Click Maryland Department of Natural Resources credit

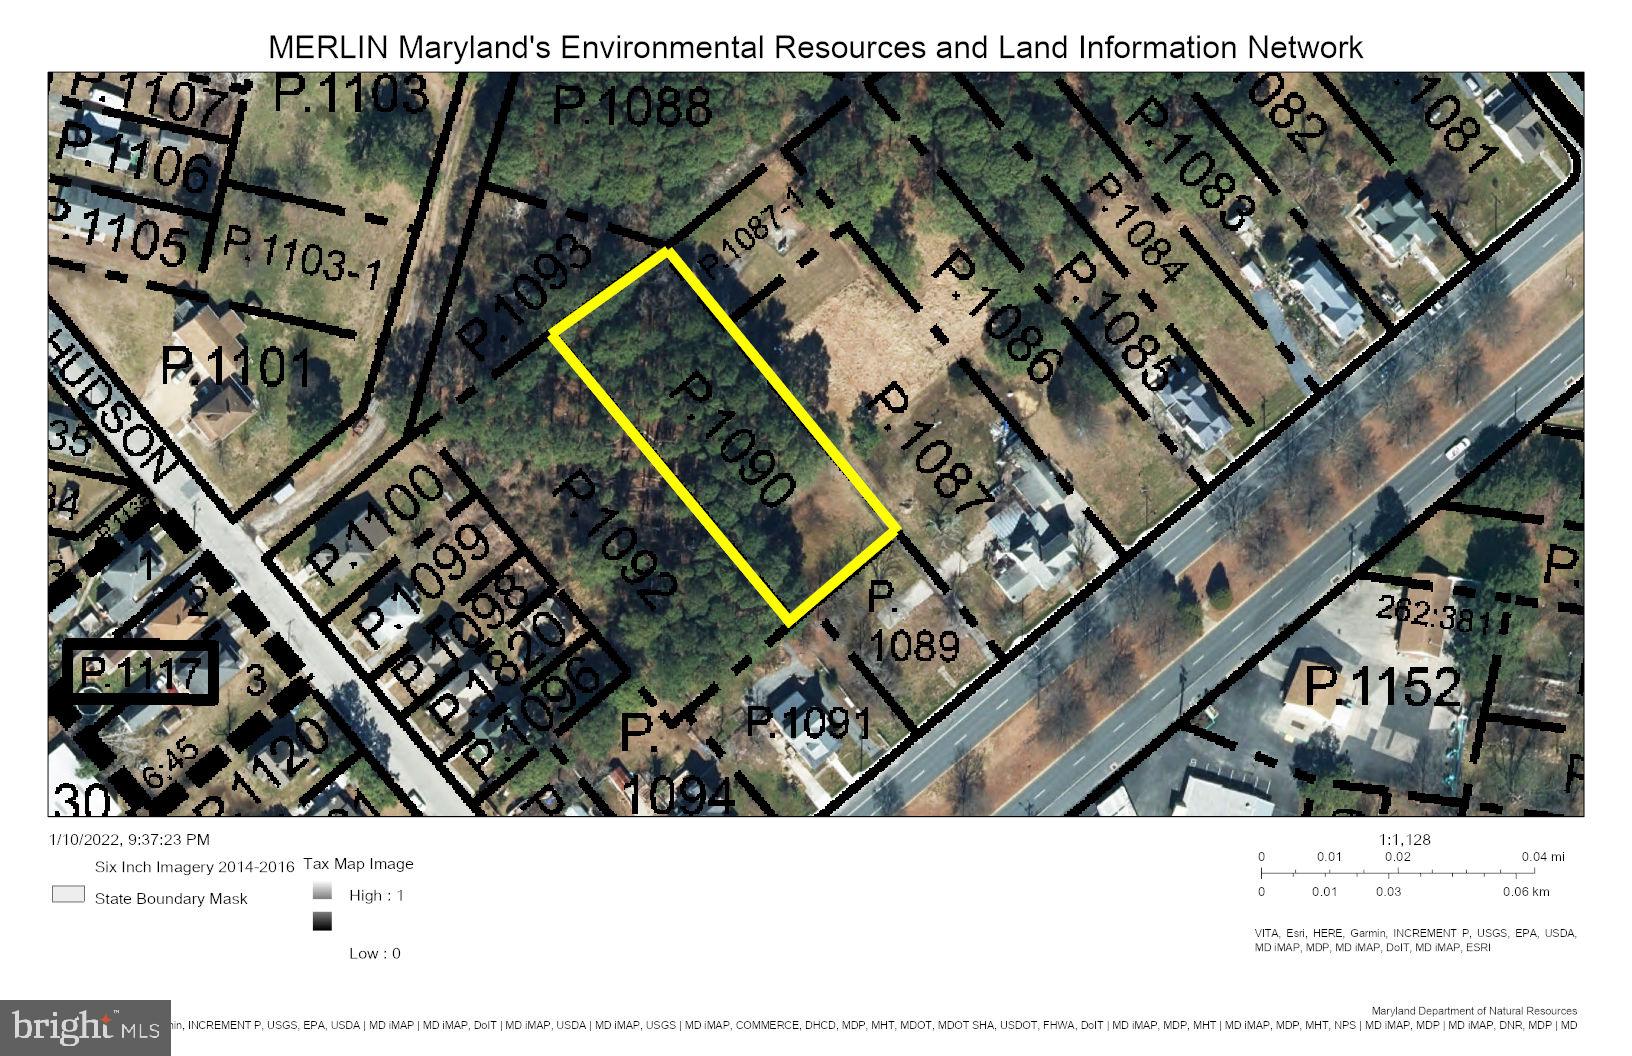pyautogui.click(x=1473, y=1011)
